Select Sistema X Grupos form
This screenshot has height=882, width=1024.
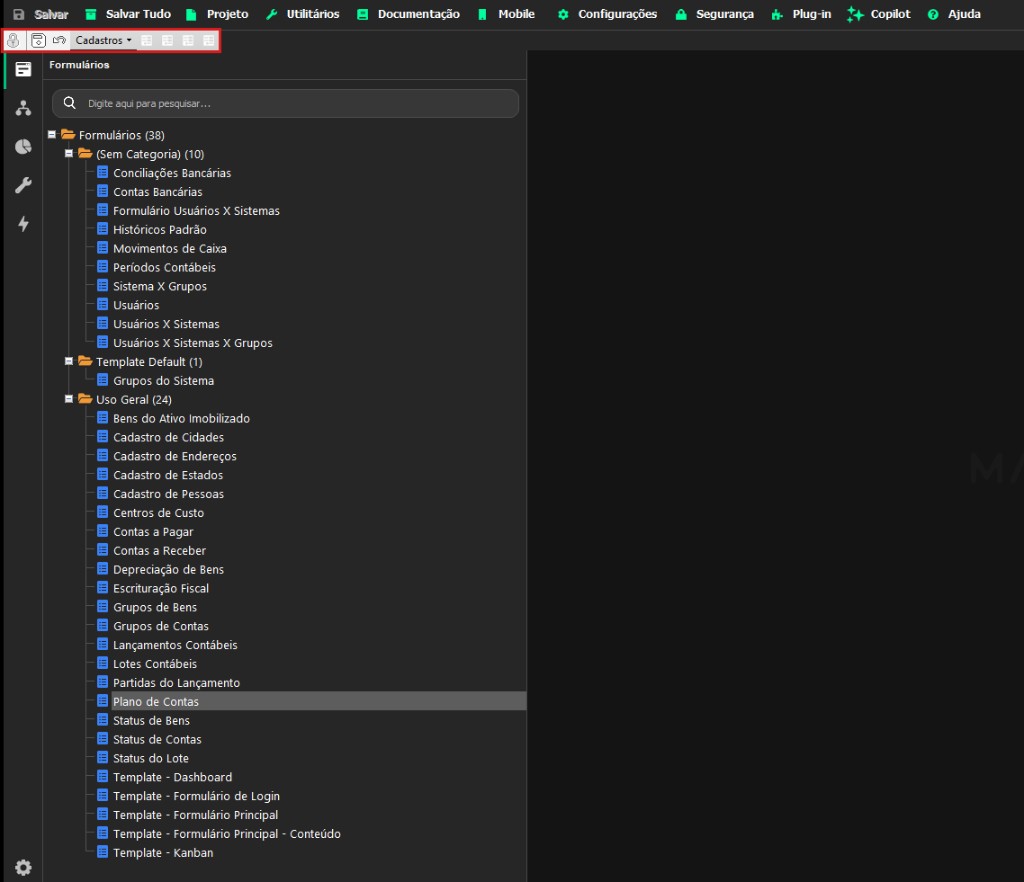[x=159, y=287]
